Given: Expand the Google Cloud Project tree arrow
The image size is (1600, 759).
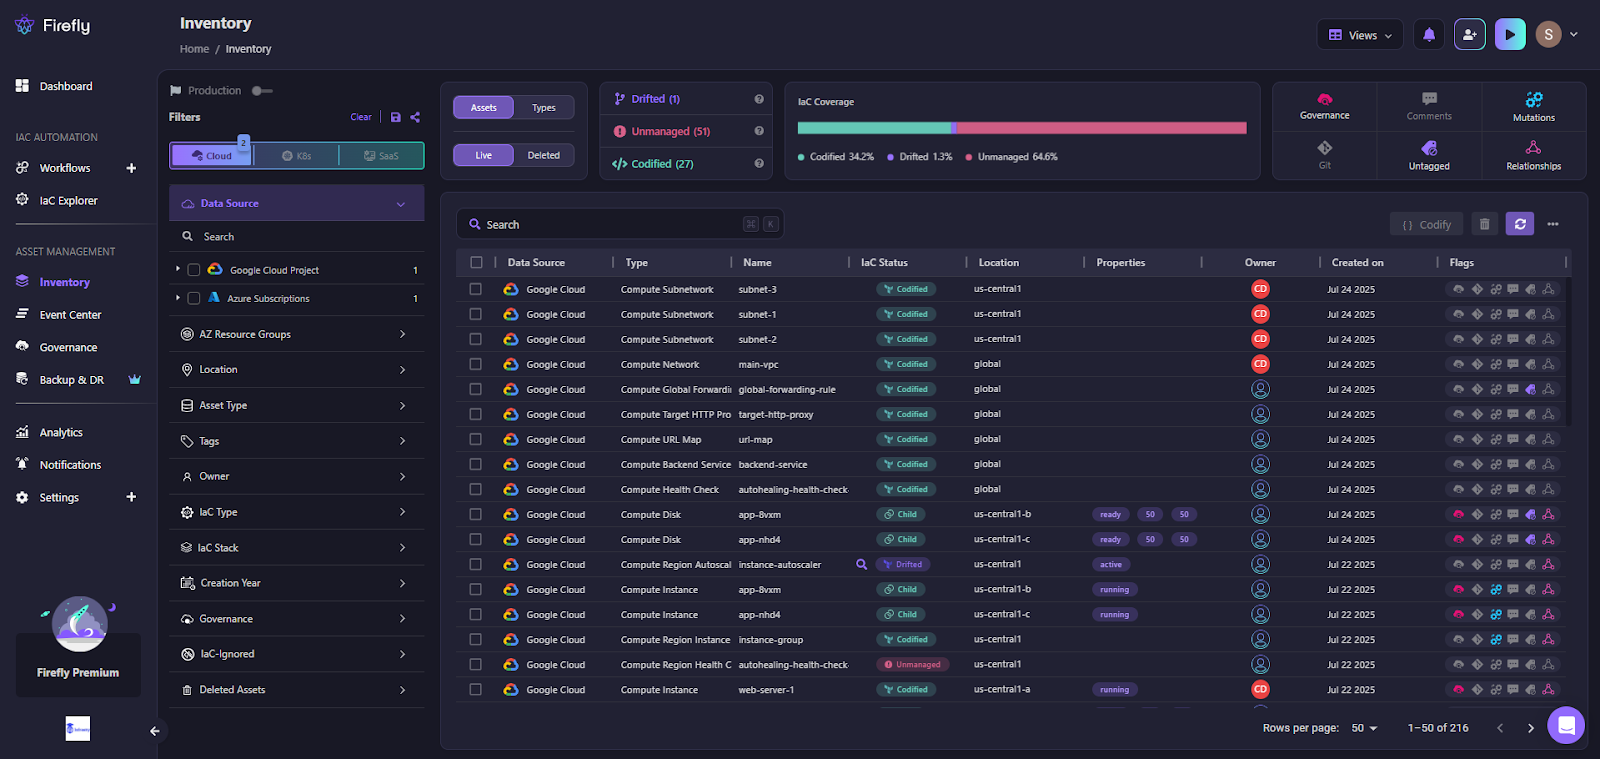Looking at the screenshot, I should pos(178,269).
